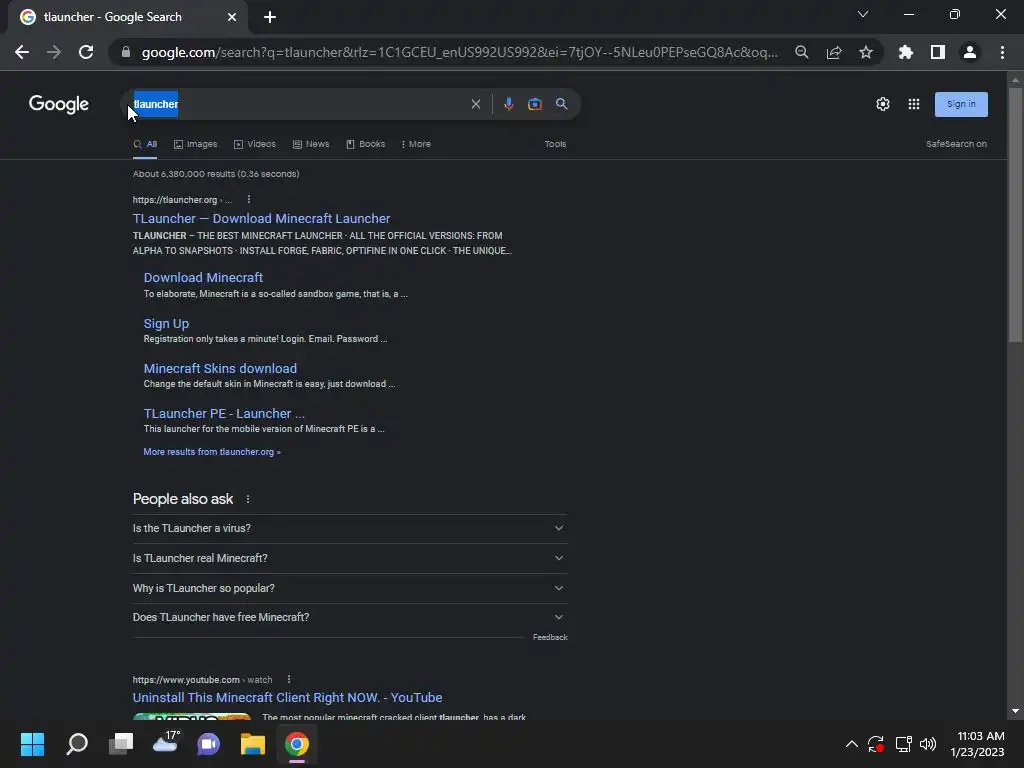Click the page vertical scrollbar thumb
This screenshot has width=1024, height=768.
click(1015, 214)
